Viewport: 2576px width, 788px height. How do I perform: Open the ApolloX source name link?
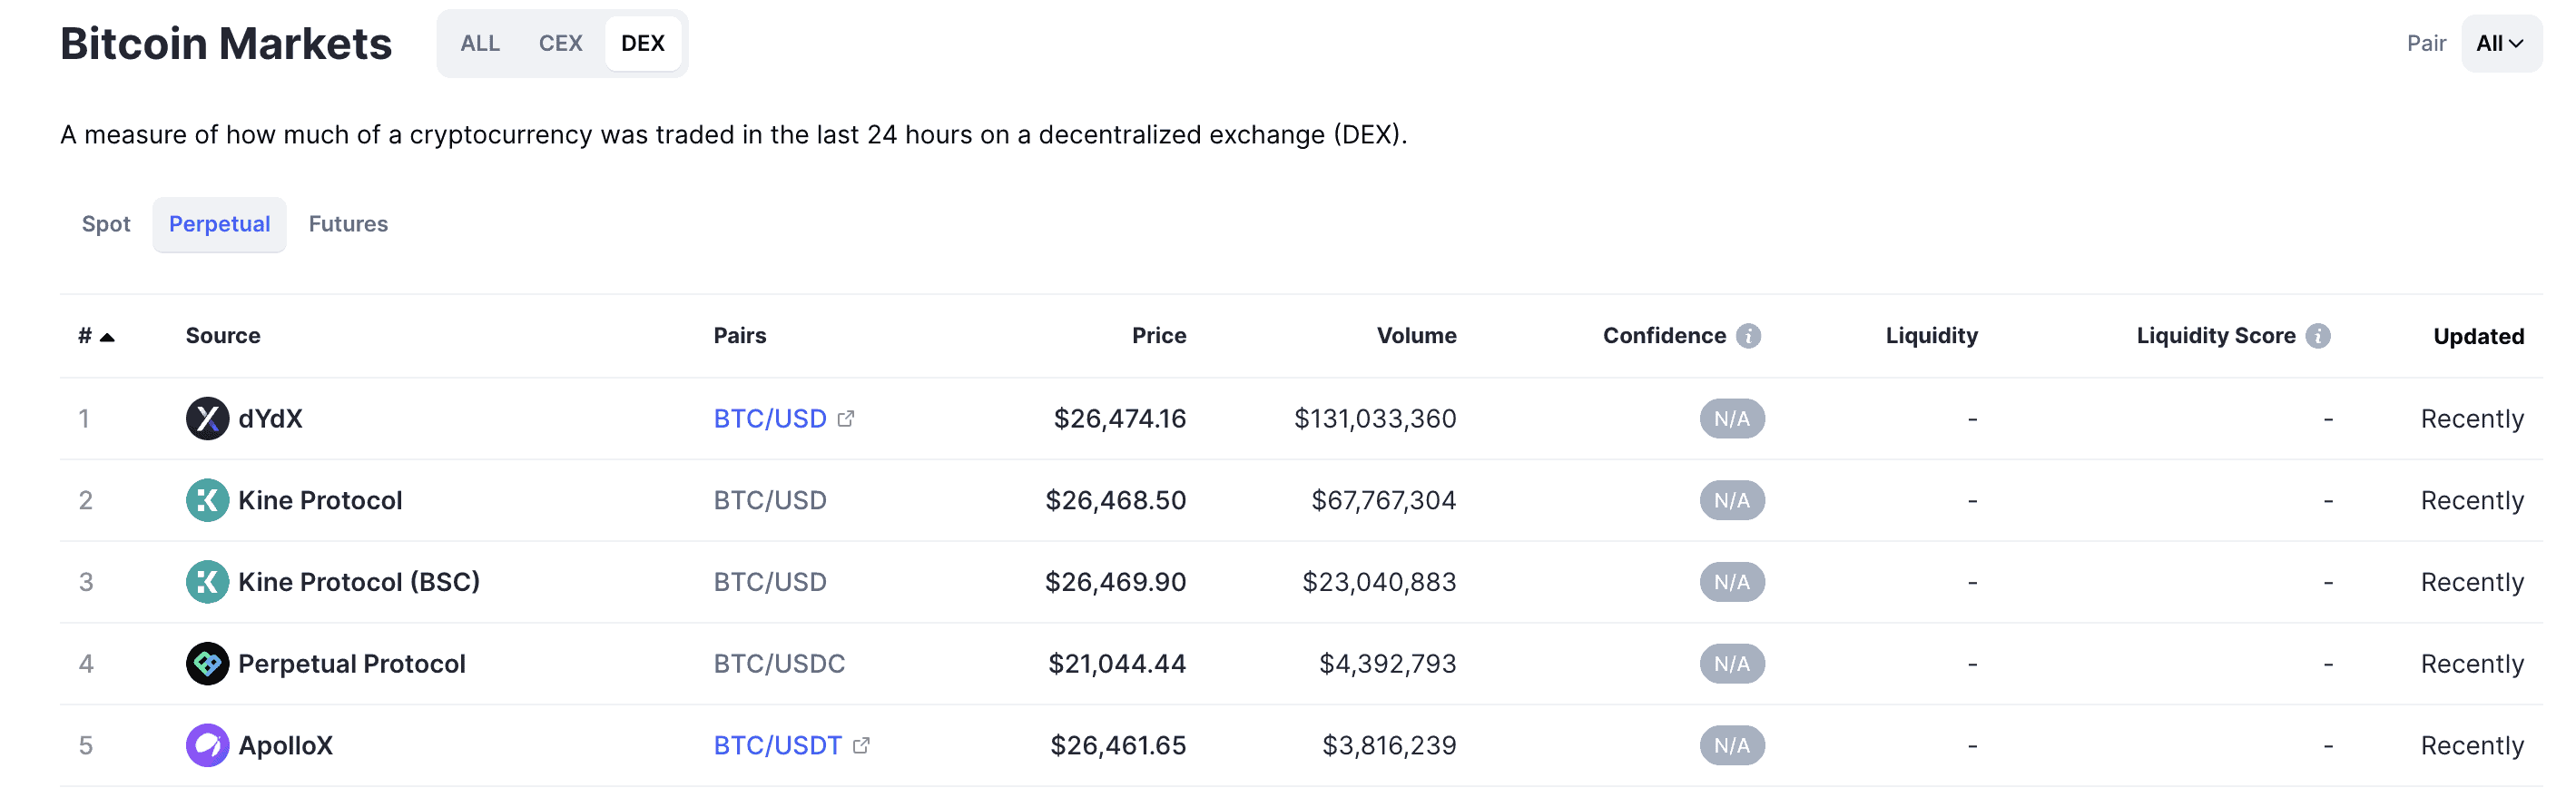[x=285, y=745]
